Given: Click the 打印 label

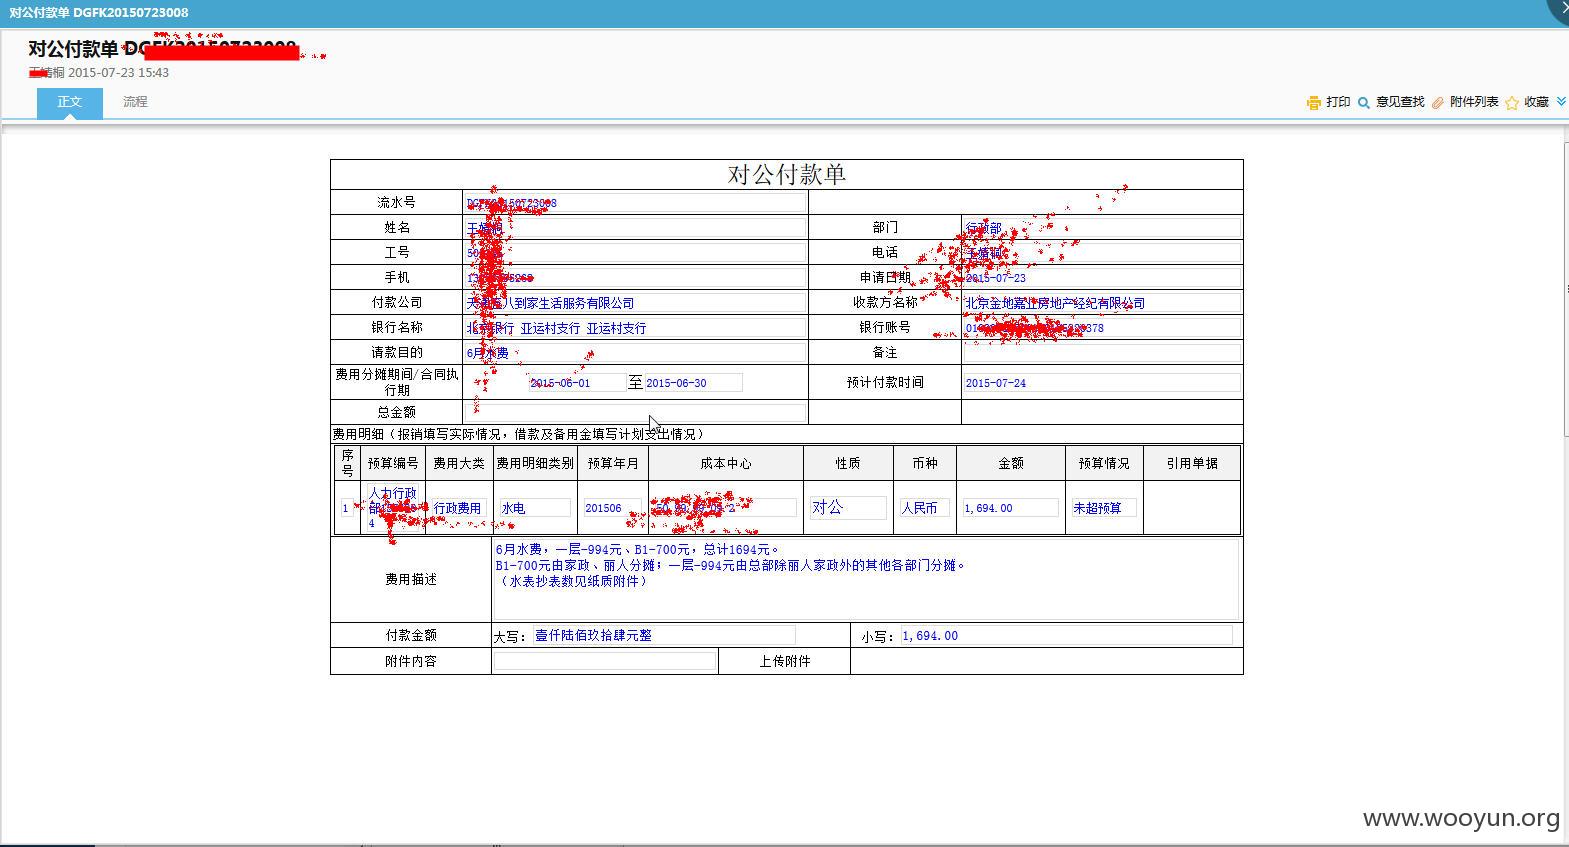Looking at the screenshot, I should pos(1338,102).
